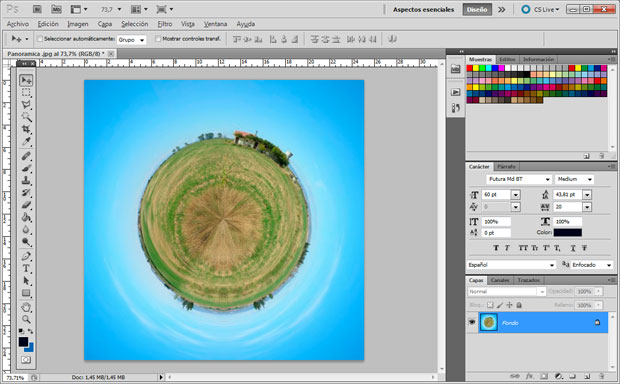Select the Spot Healing Brush tool
Viewport: 620px width, 384px height.
coord(26,156)
